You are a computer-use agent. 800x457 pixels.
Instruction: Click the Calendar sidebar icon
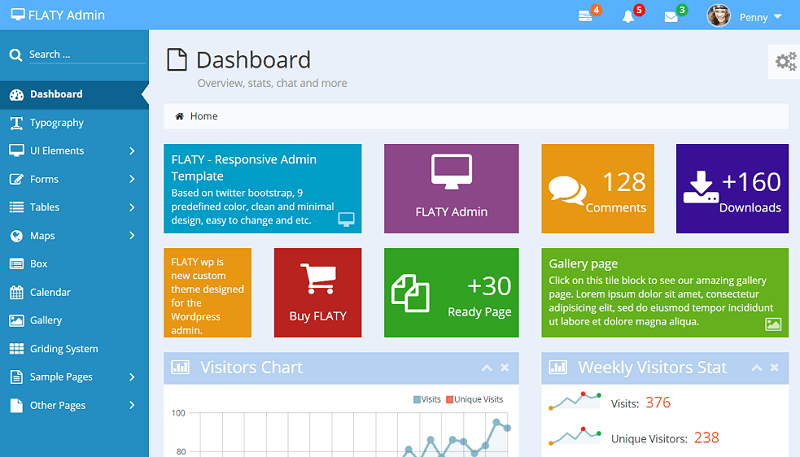pyautogui.click(x=16, y=292)
